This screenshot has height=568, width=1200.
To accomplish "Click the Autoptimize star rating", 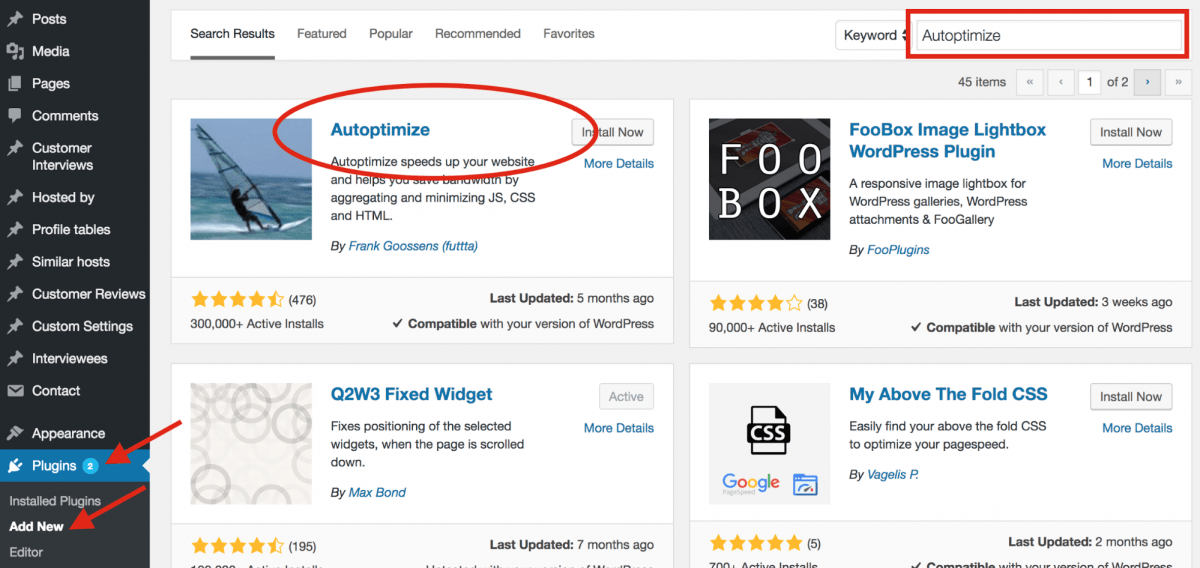I will (x=237, y=299).
